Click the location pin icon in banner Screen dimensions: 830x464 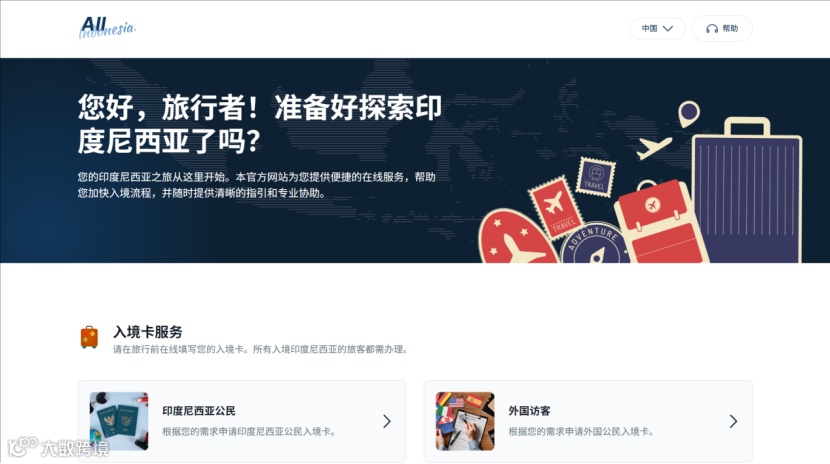[x=689, y=114]
